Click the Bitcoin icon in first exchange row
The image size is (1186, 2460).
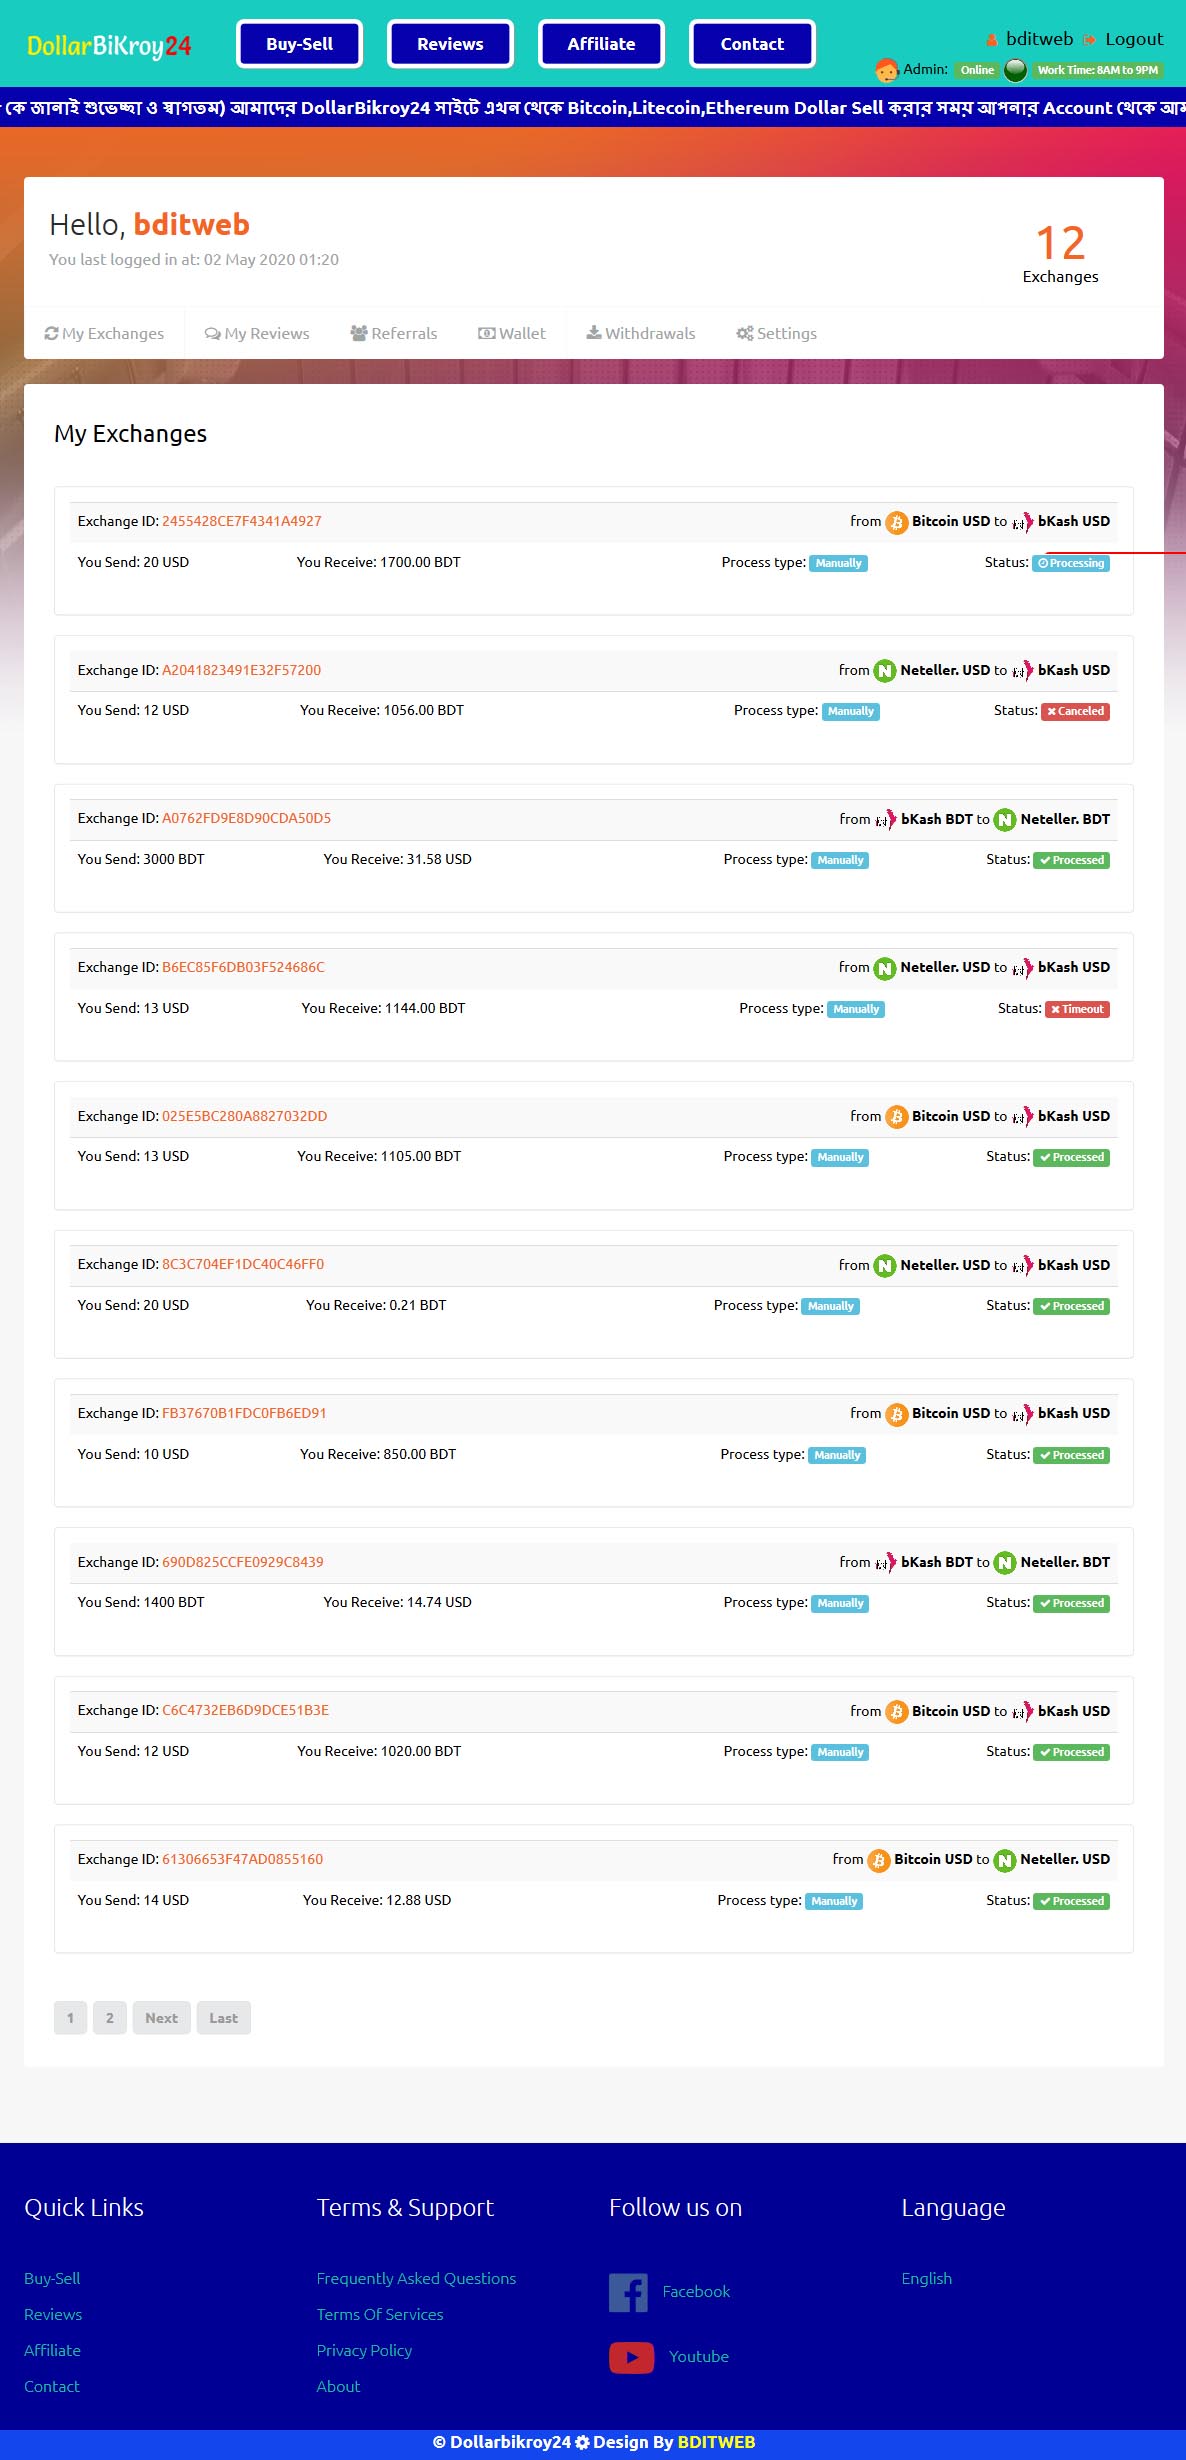tap(896, 522)
